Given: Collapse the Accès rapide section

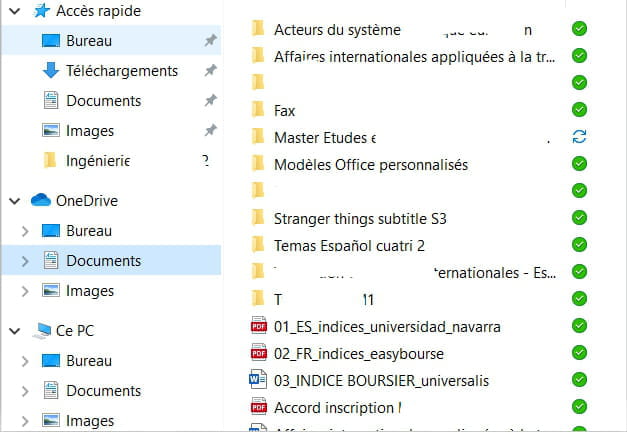Looking at the screenshot, I should coord(14,11).
